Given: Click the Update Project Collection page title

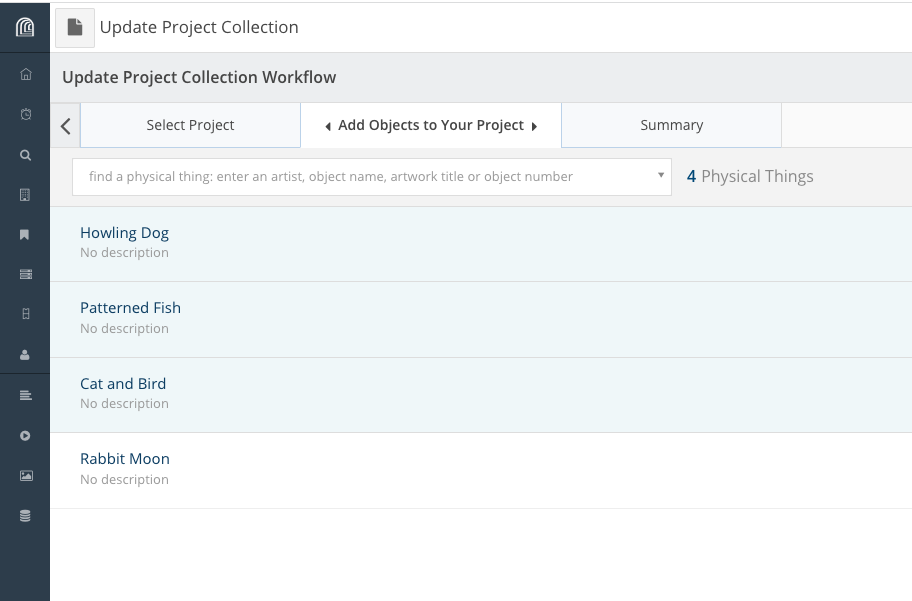Looking at the screenshot, I should [x=199, y=27].
